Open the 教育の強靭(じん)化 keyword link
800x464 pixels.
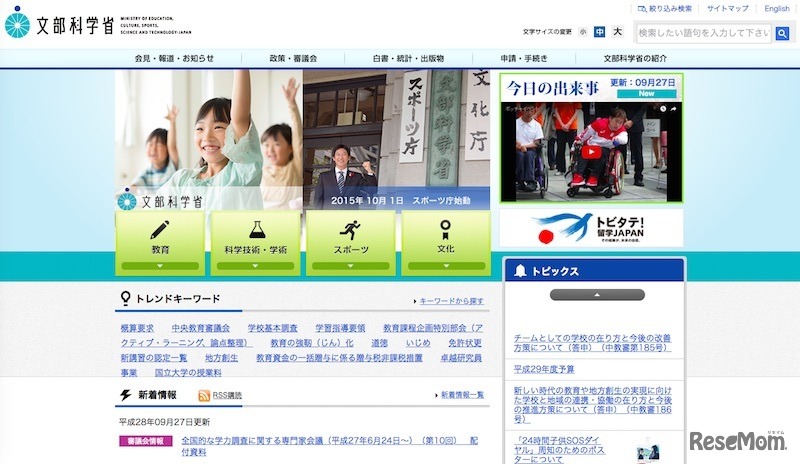[312, 343]
